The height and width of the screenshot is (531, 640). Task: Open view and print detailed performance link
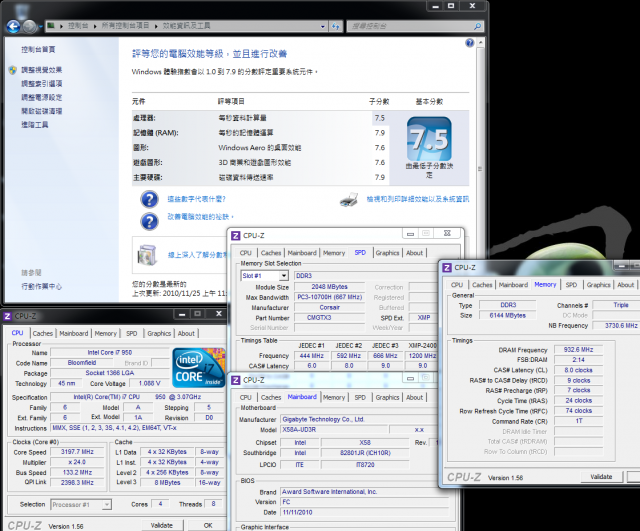[x=418, y=199]
